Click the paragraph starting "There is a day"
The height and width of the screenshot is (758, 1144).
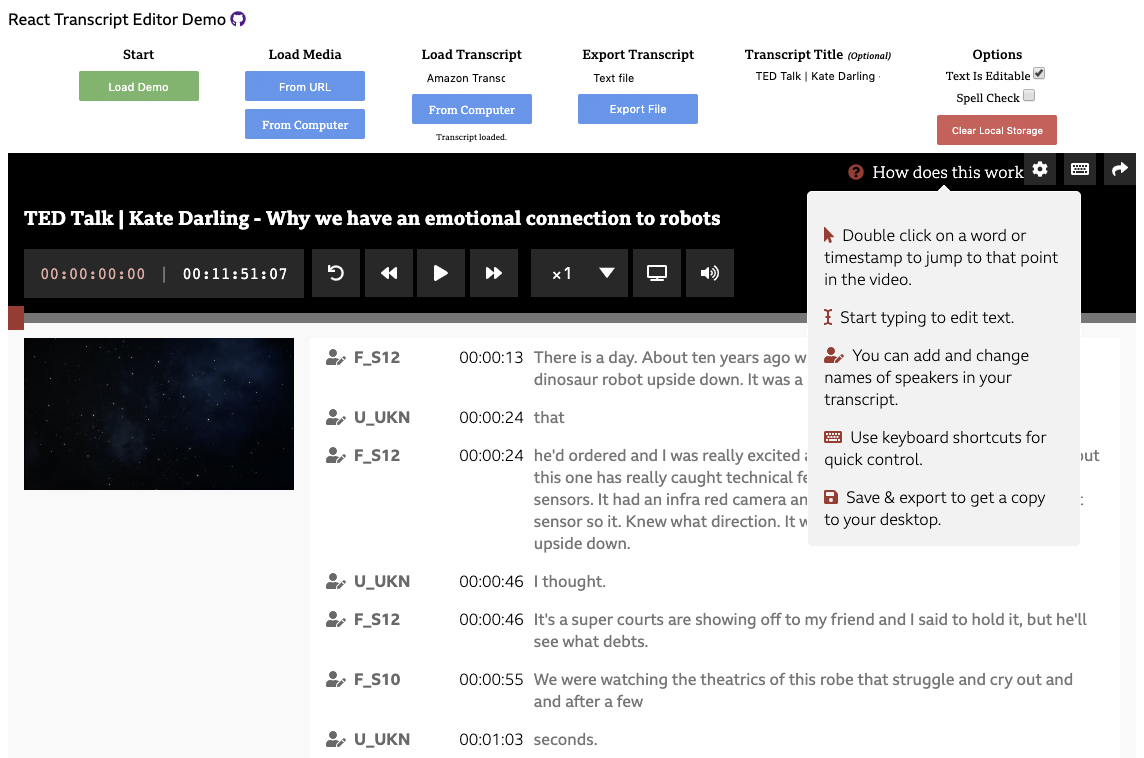[x=670, y=368]
